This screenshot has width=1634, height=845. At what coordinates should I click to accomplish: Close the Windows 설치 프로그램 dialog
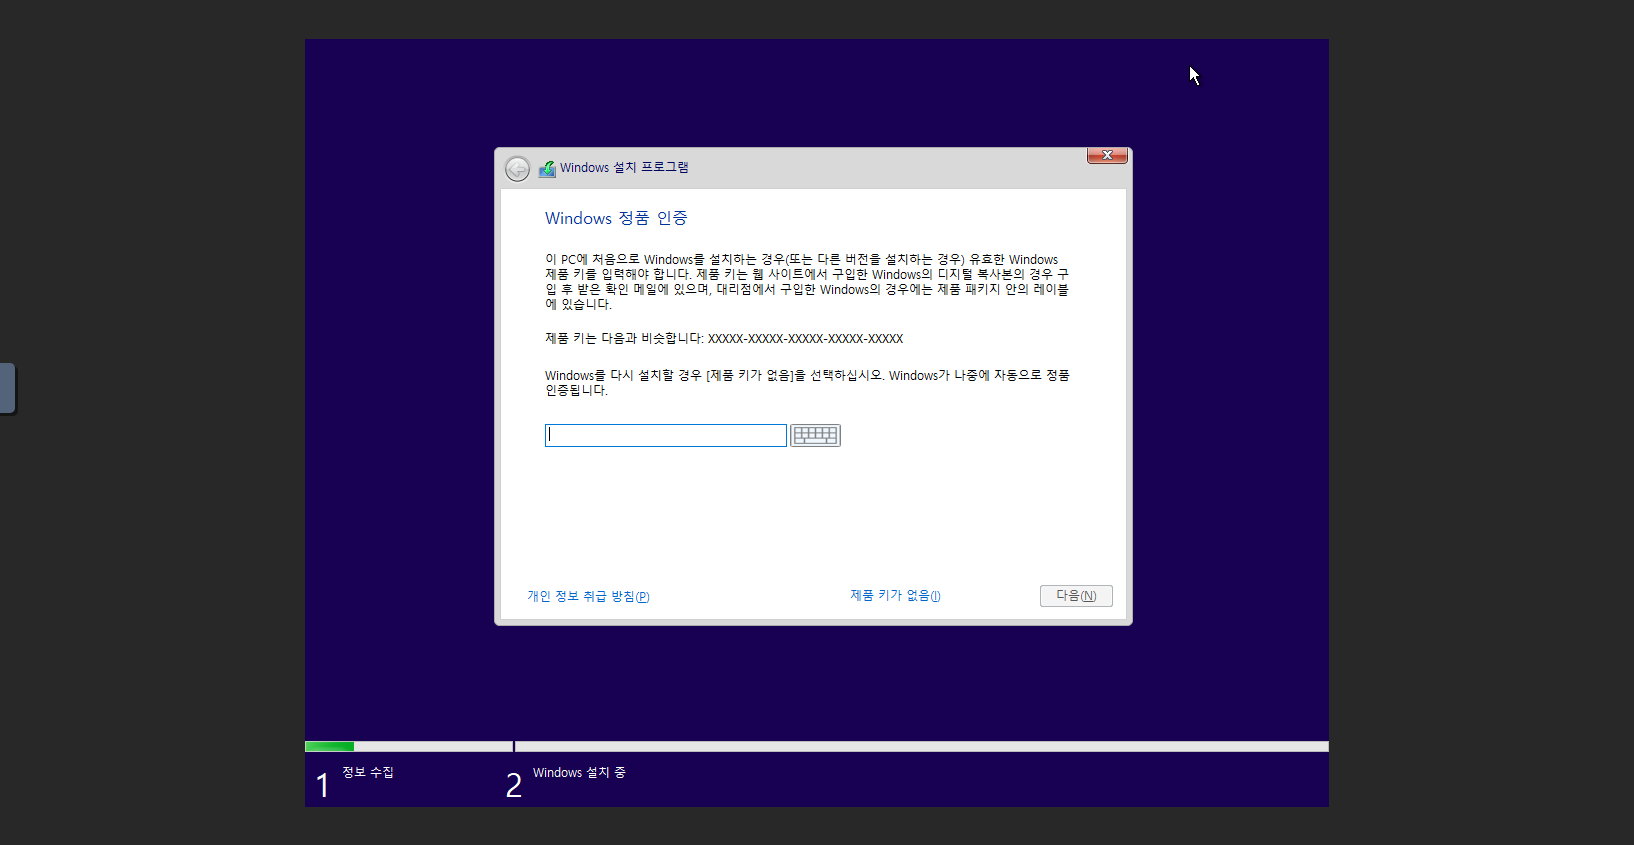click(1107, 155)
